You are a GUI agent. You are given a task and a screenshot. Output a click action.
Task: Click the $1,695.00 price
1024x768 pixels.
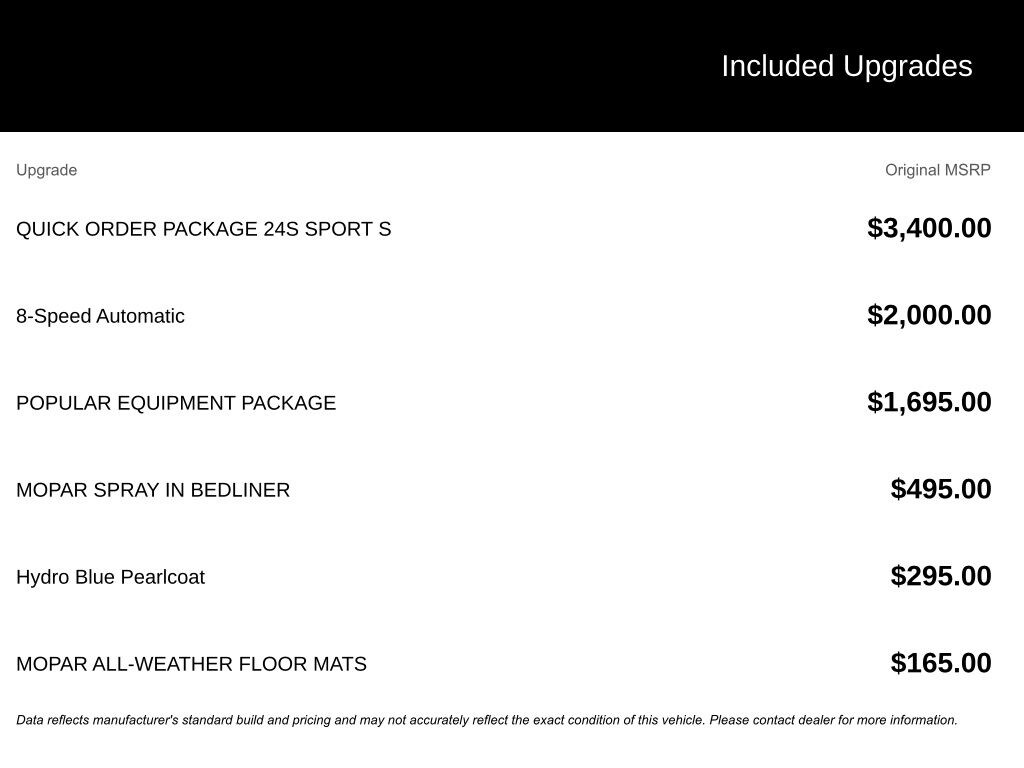929,402
